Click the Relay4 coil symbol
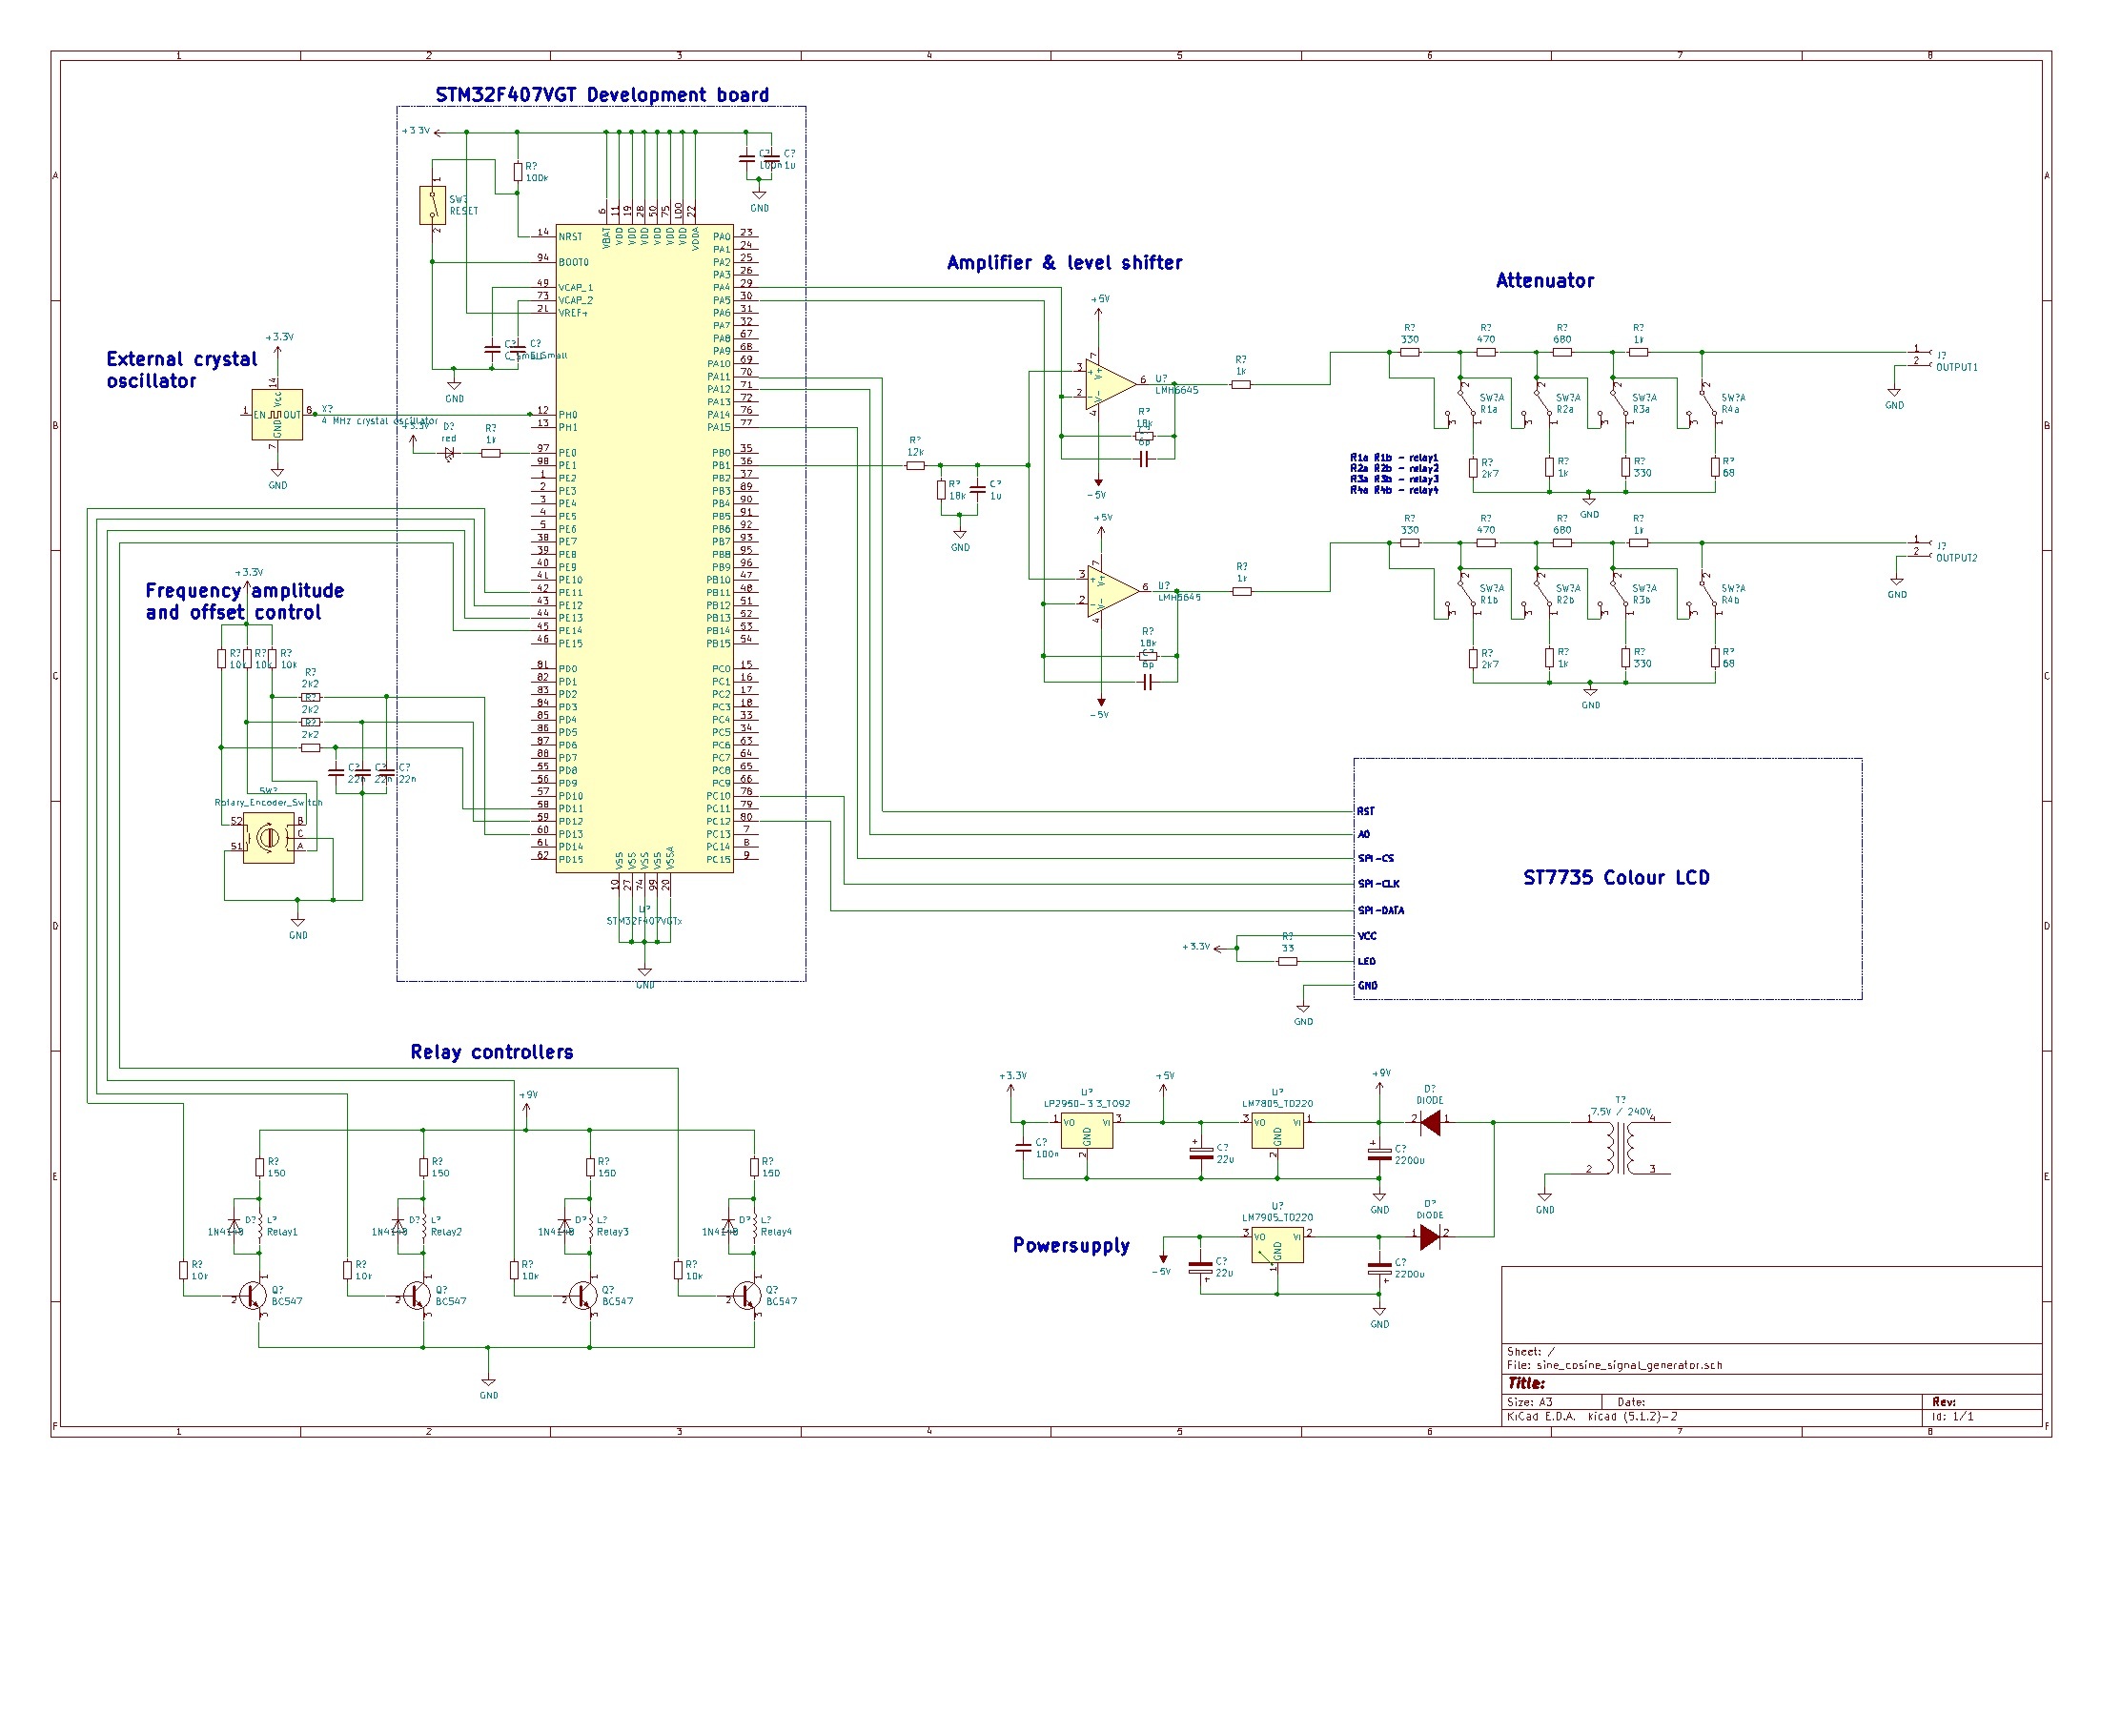The width and height of the screenshot is (2101, 1736). pyautogui.click(x=754, y=1225)
